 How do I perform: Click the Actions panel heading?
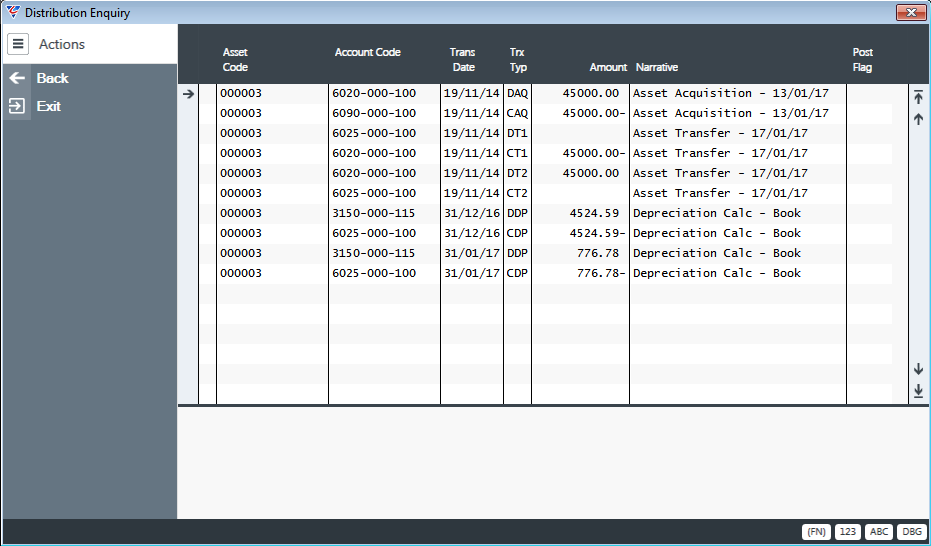point(62,44)
